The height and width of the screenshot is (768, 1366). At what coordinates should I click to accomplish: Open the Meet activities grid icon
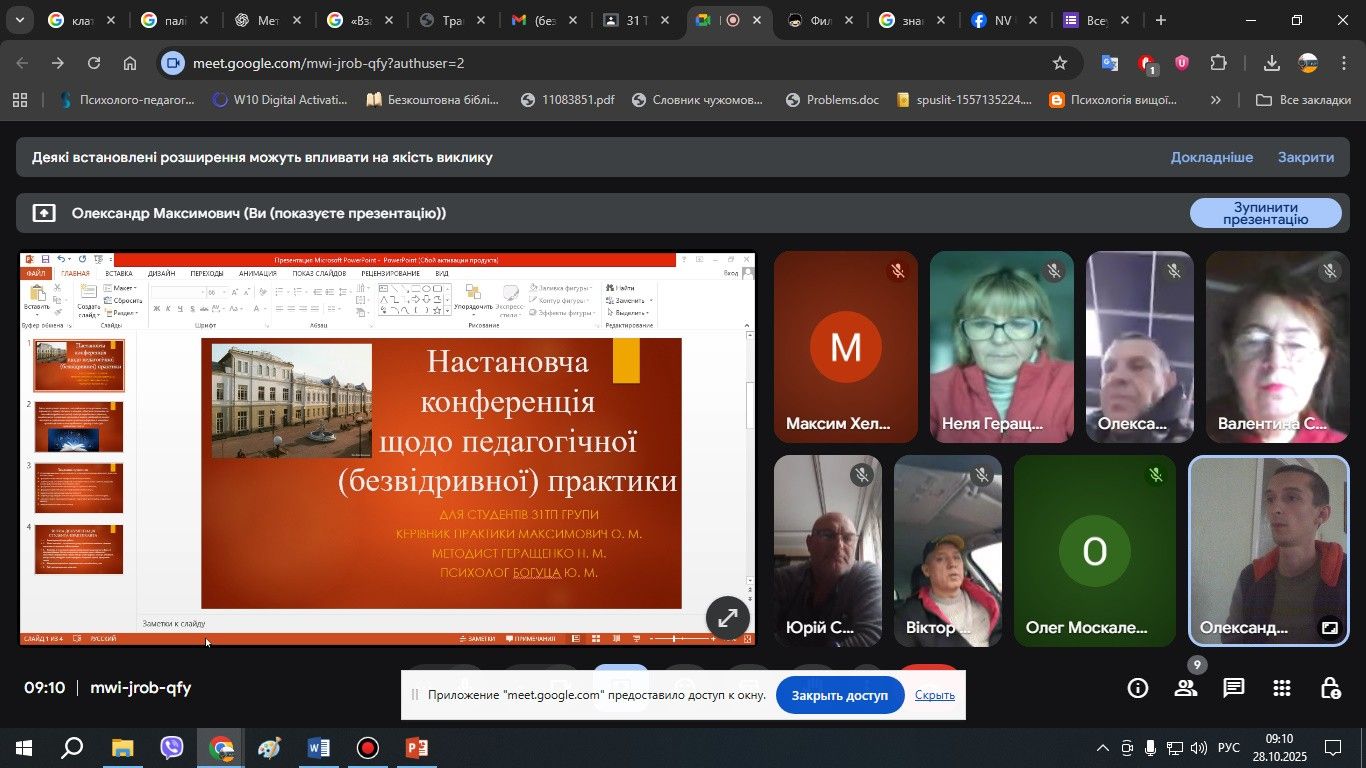1282,688
